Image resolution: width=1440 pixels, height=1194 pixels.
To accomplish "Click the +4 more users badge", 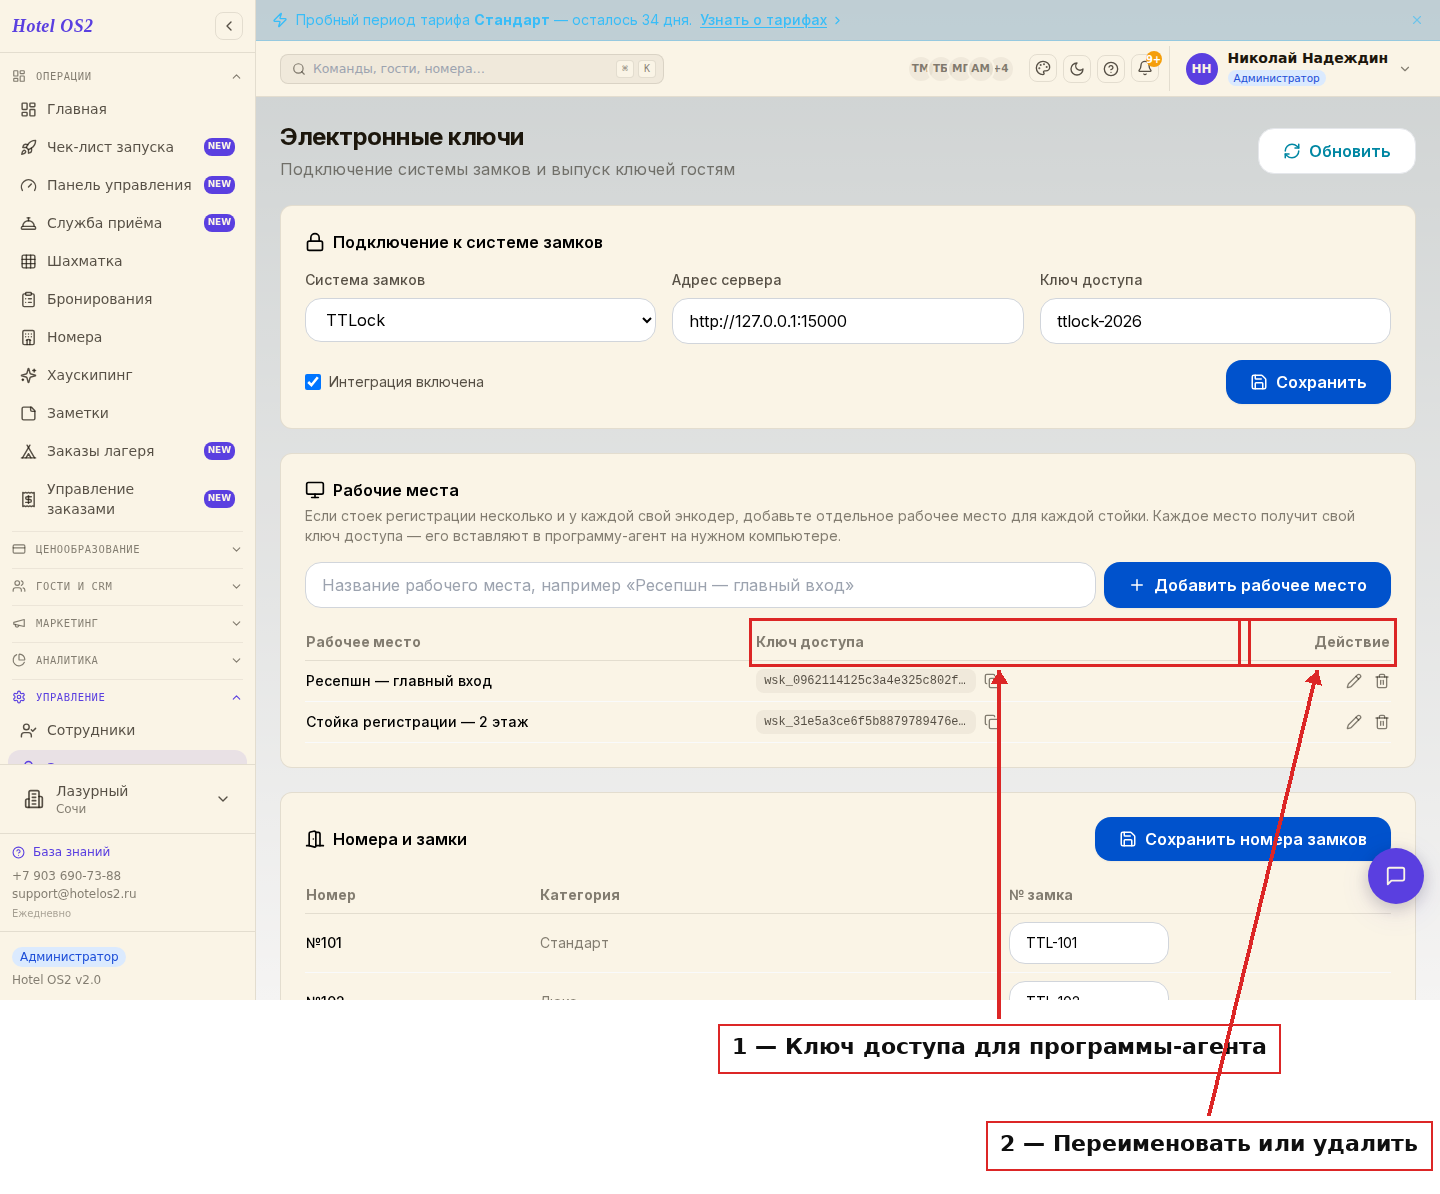I will tap(1001, 69).
